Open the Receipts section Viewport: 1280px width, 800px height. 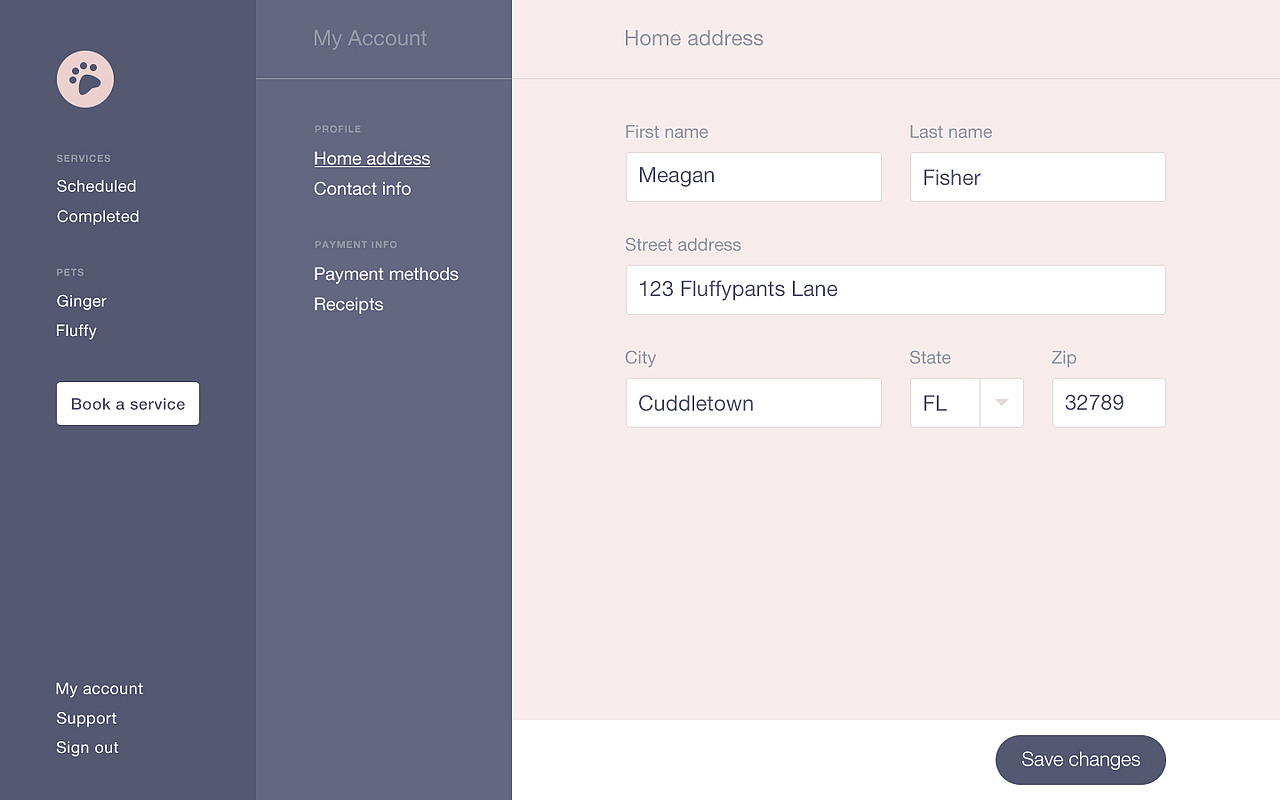coord(348,304)
